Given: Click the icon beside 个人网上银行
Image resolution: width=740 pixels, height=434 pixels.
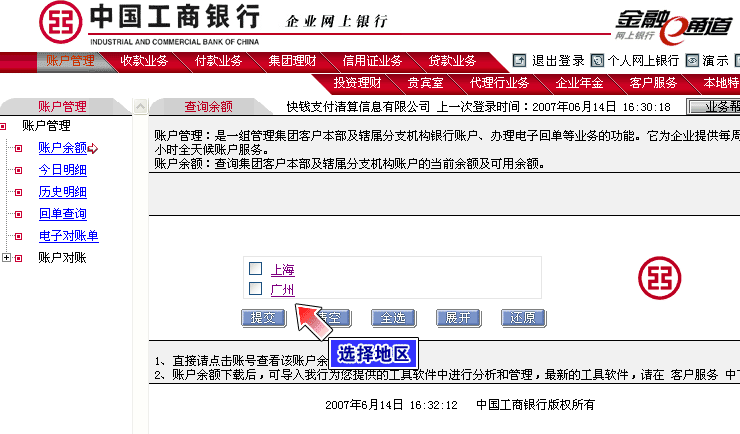Looking at the screenshot, I should (597, 61).
